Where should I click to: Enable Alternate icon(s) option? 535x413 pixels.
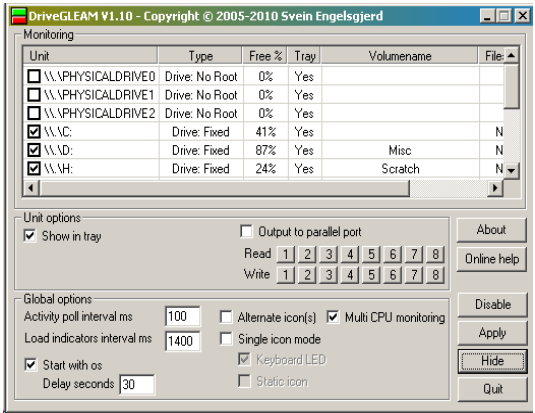pos(226,317)
